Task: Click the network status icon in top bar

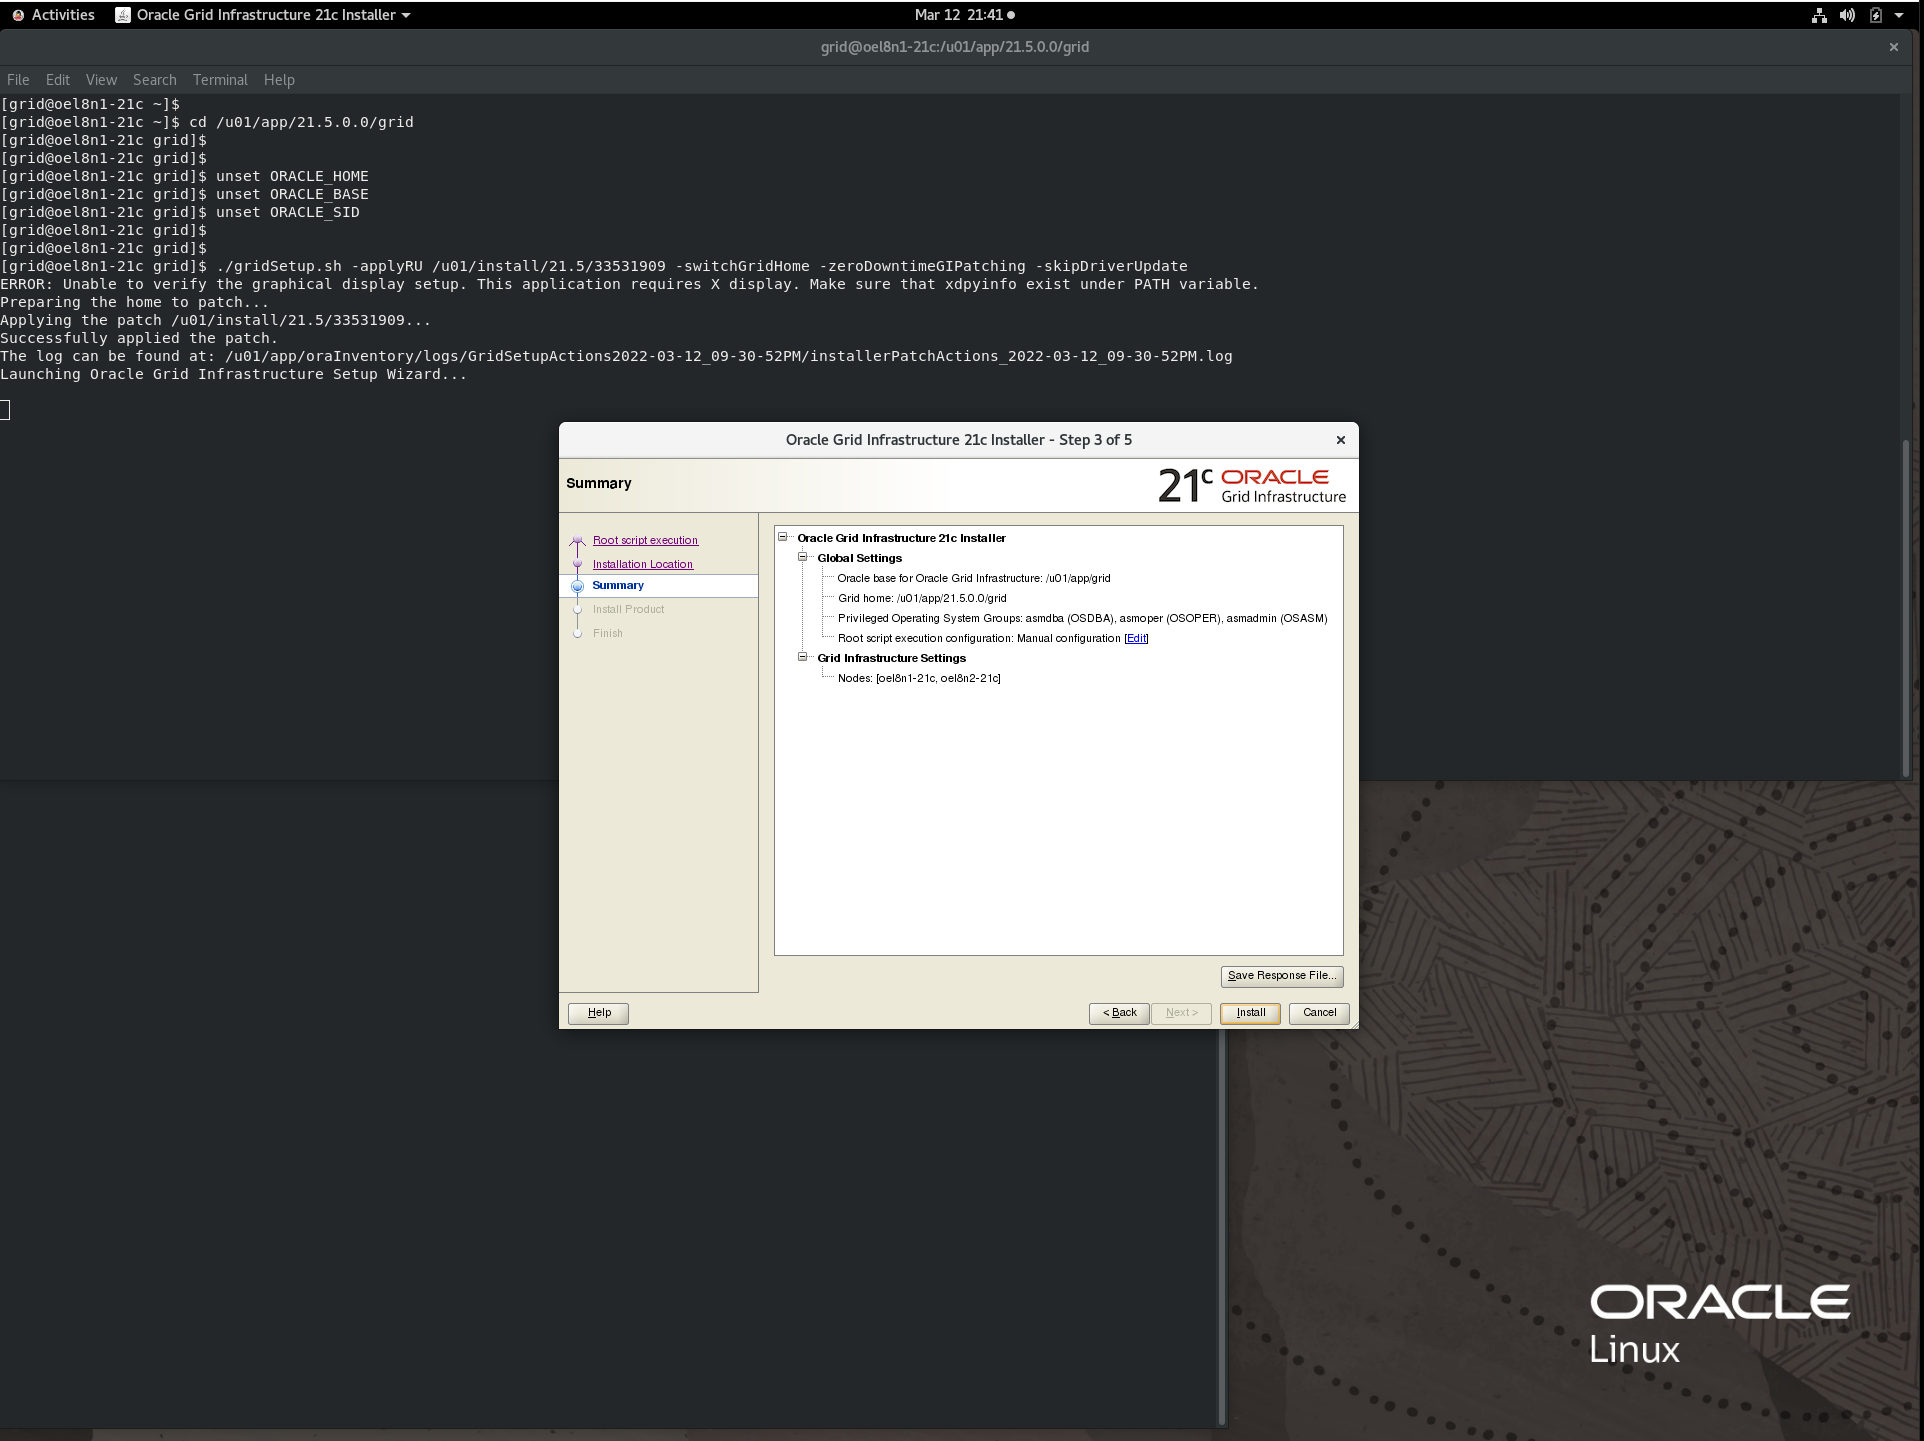Action: (1819, 15)
